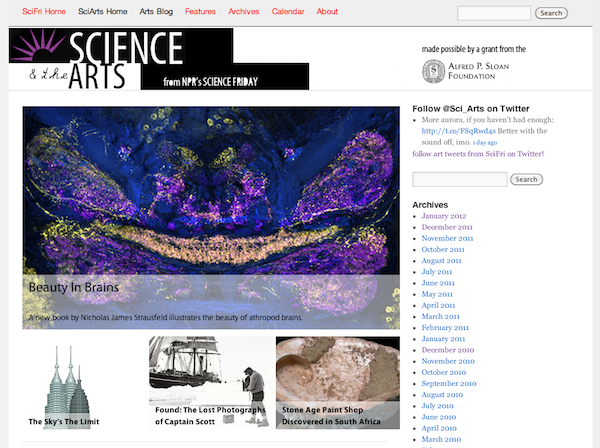Open the SciFri Home nav link

coord(44,11)
